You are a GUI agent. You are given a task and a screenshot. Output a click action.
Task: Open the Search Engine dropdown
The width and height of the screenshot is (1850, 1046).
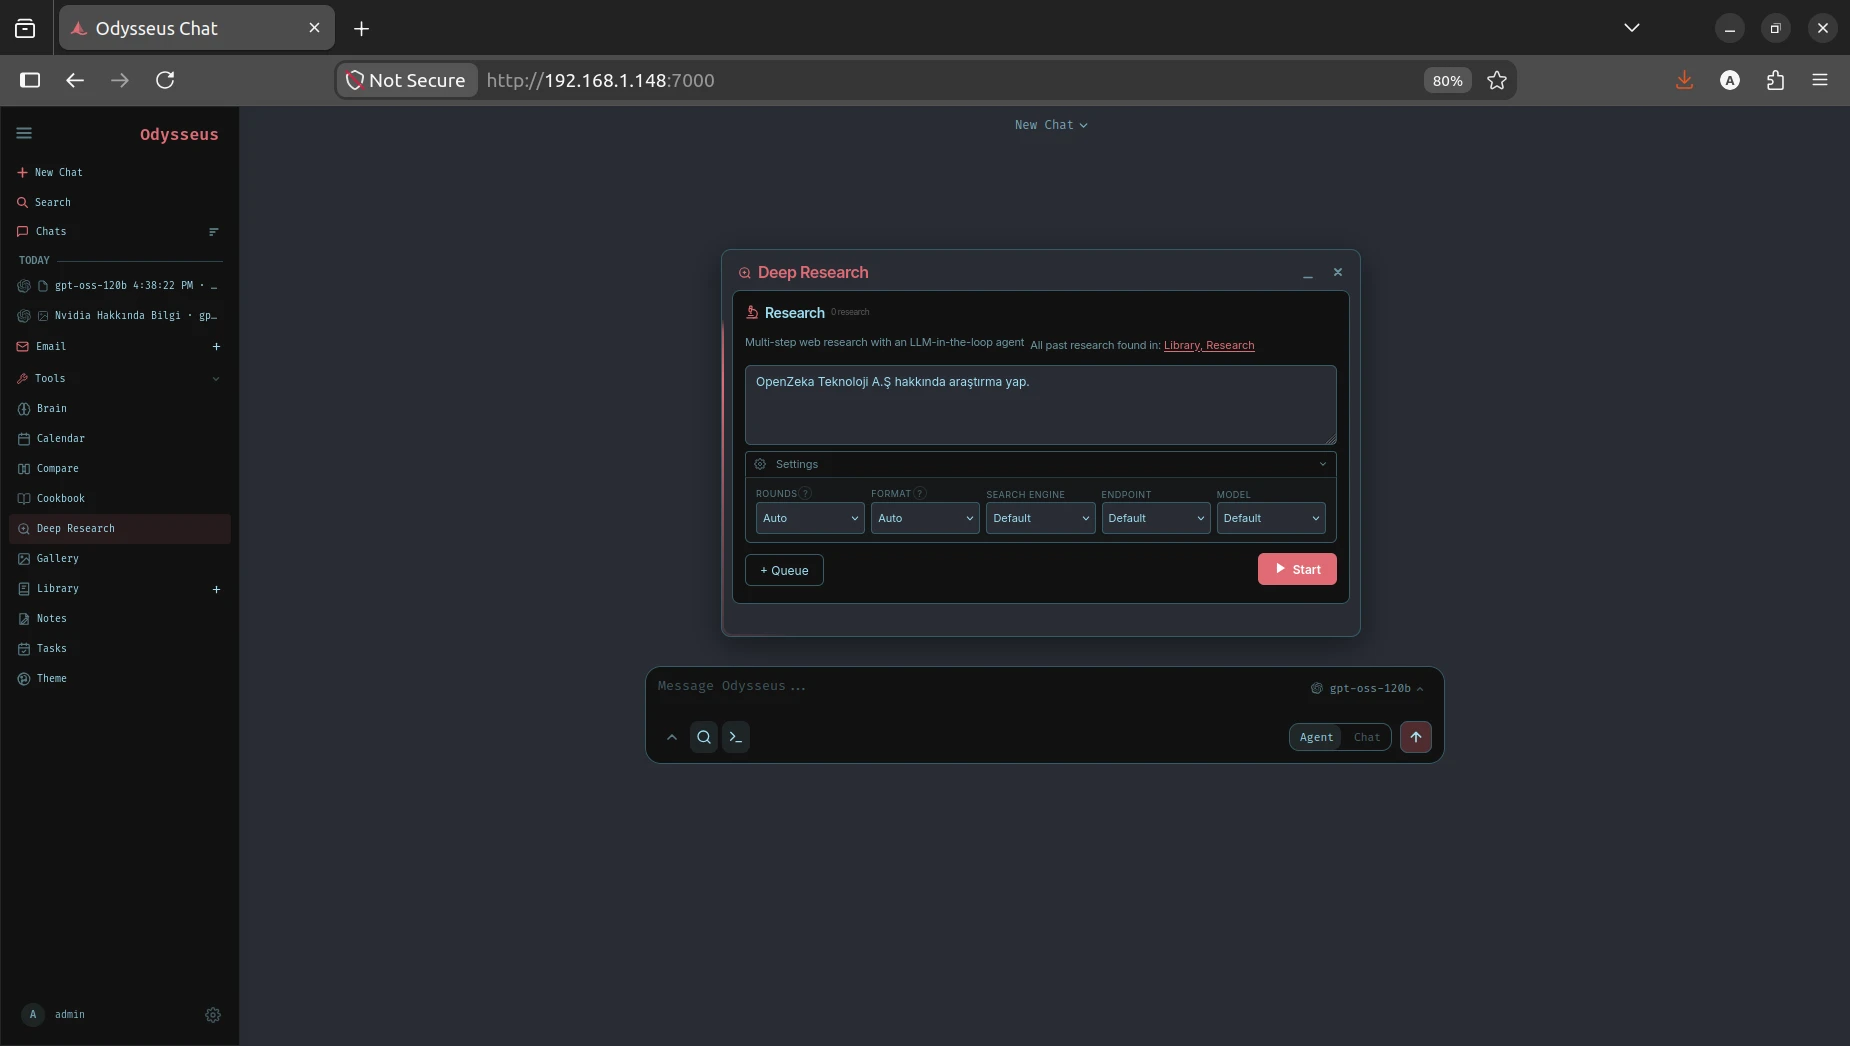pyautogui.click(x=1041, y=518)
